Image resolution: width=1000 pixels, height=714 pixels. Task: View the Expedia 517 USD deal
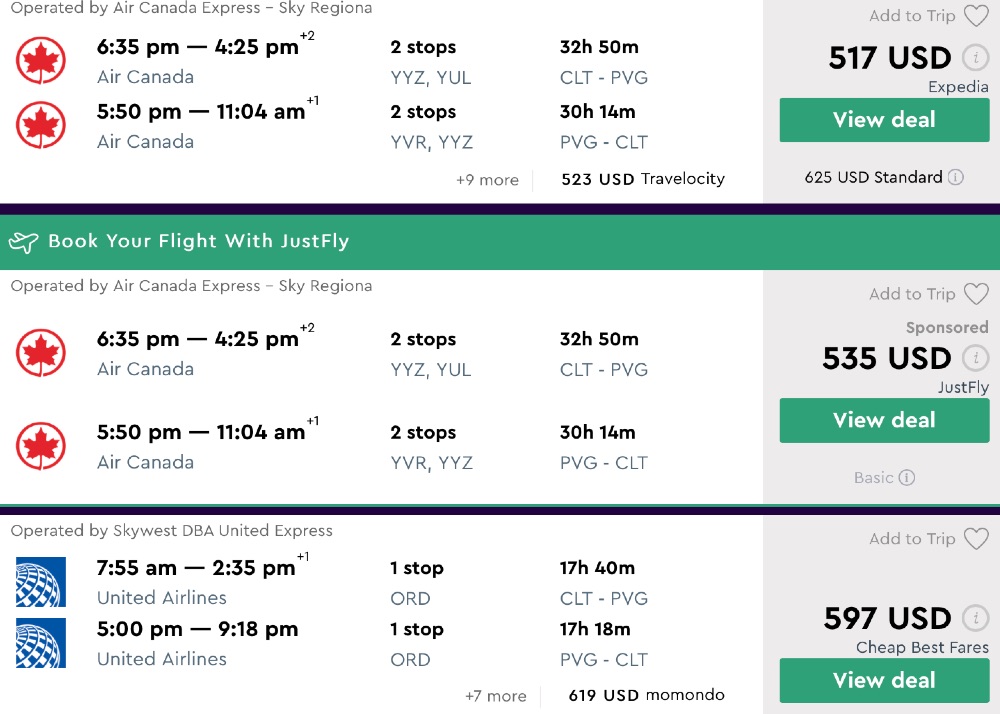(x=884, y=120)
